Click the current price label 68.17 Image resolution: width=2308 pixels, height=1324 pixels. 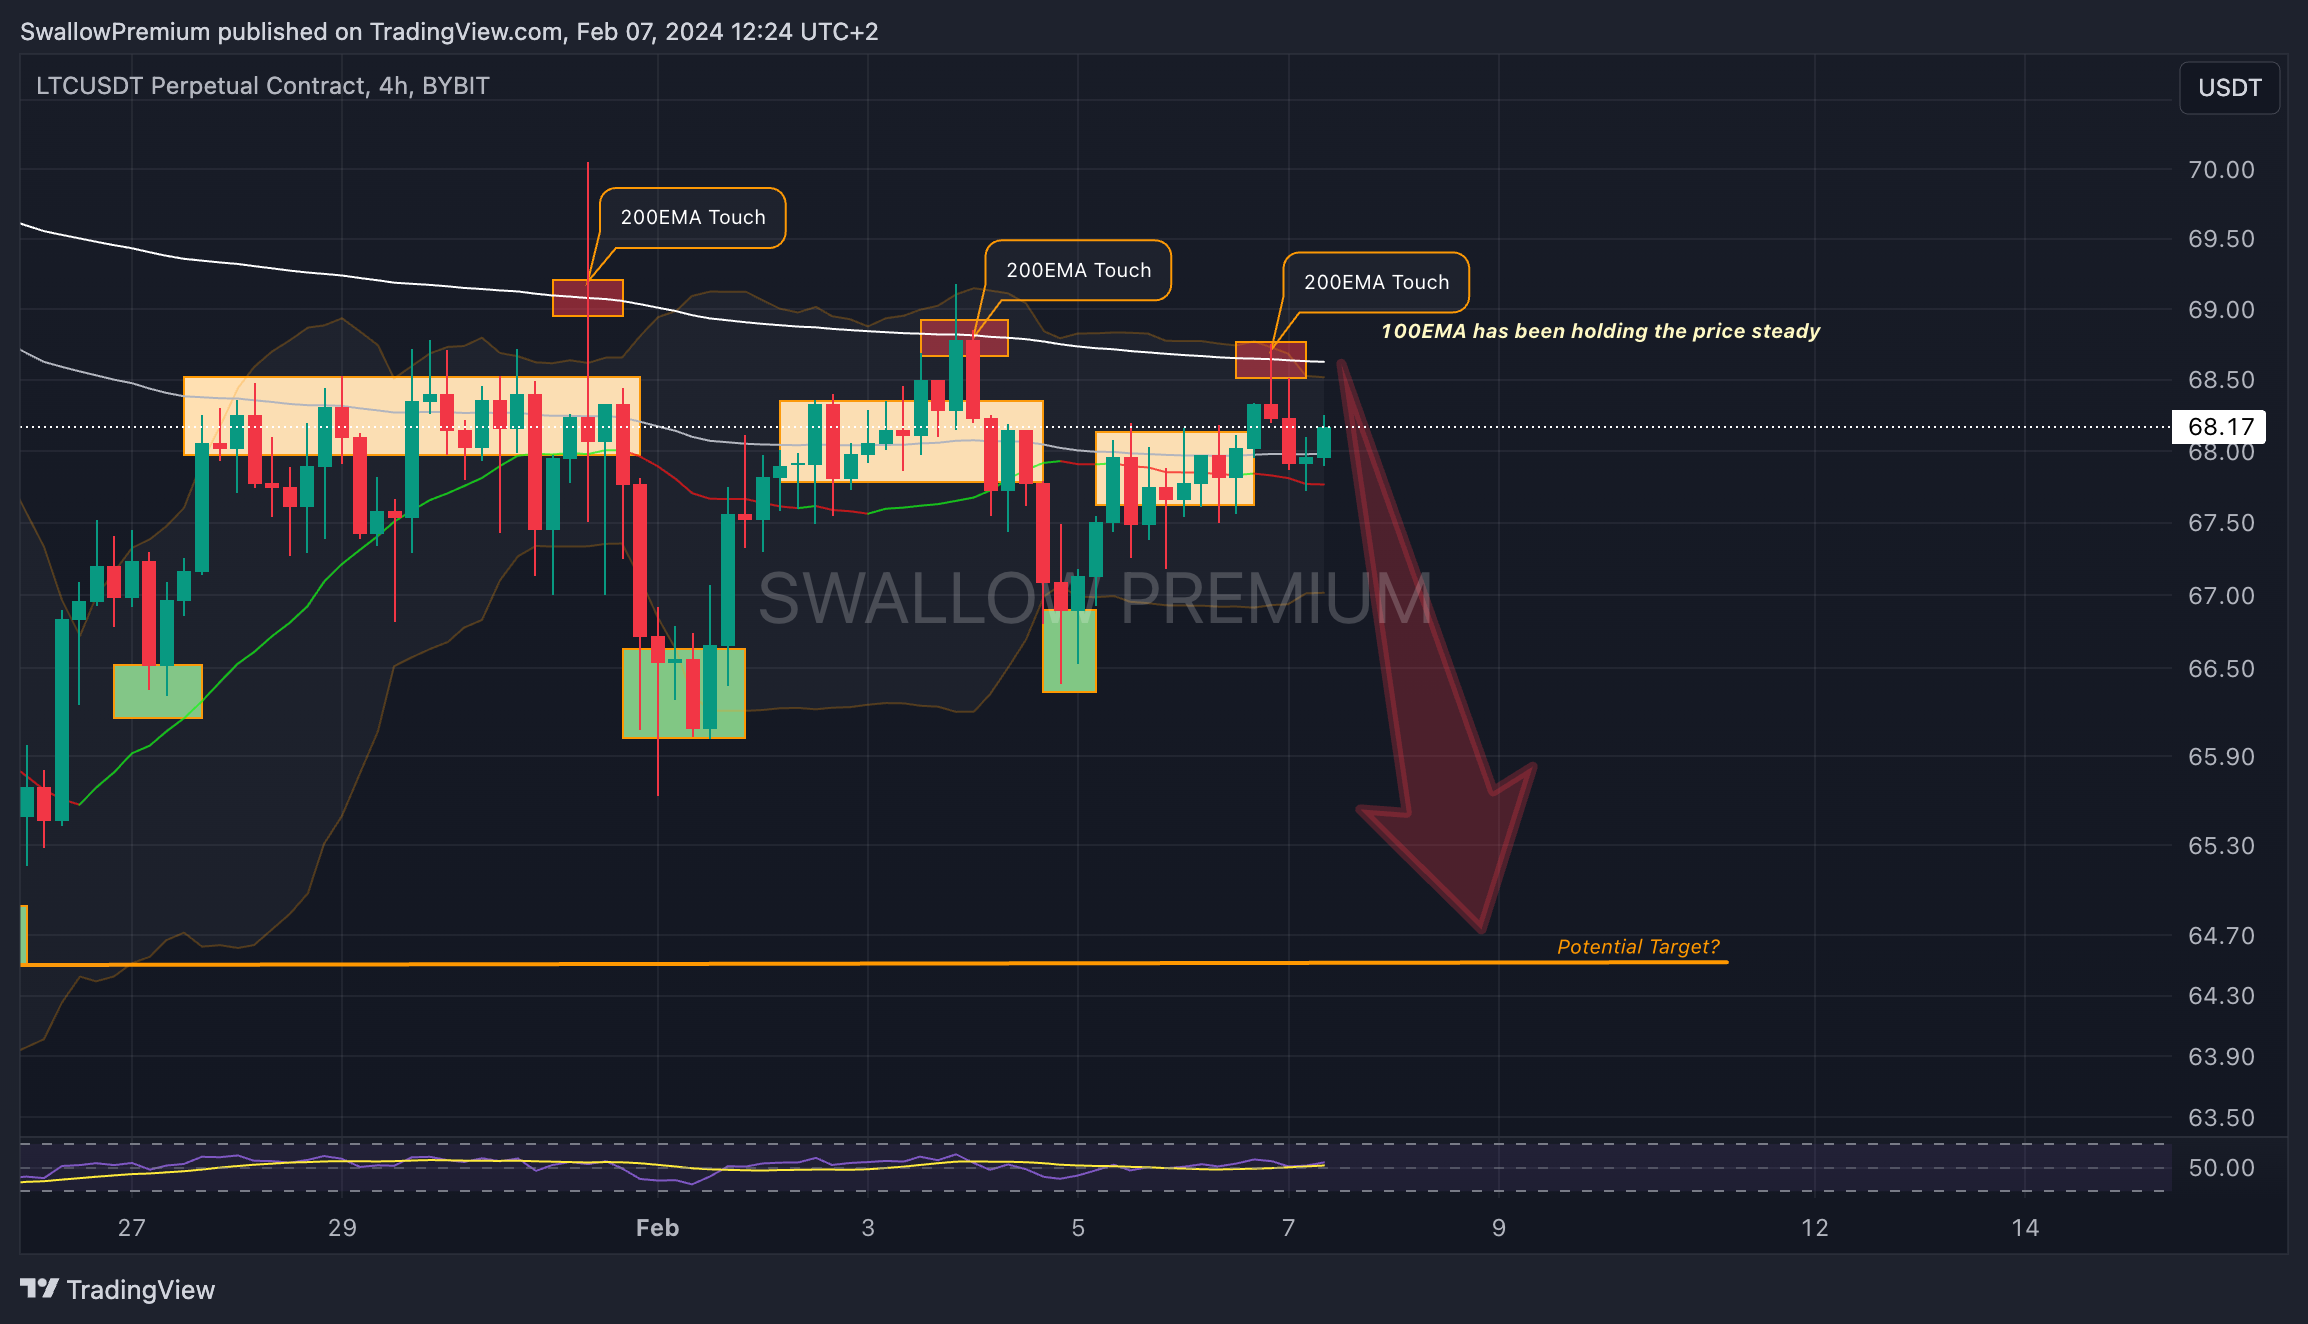(2219, 427)
